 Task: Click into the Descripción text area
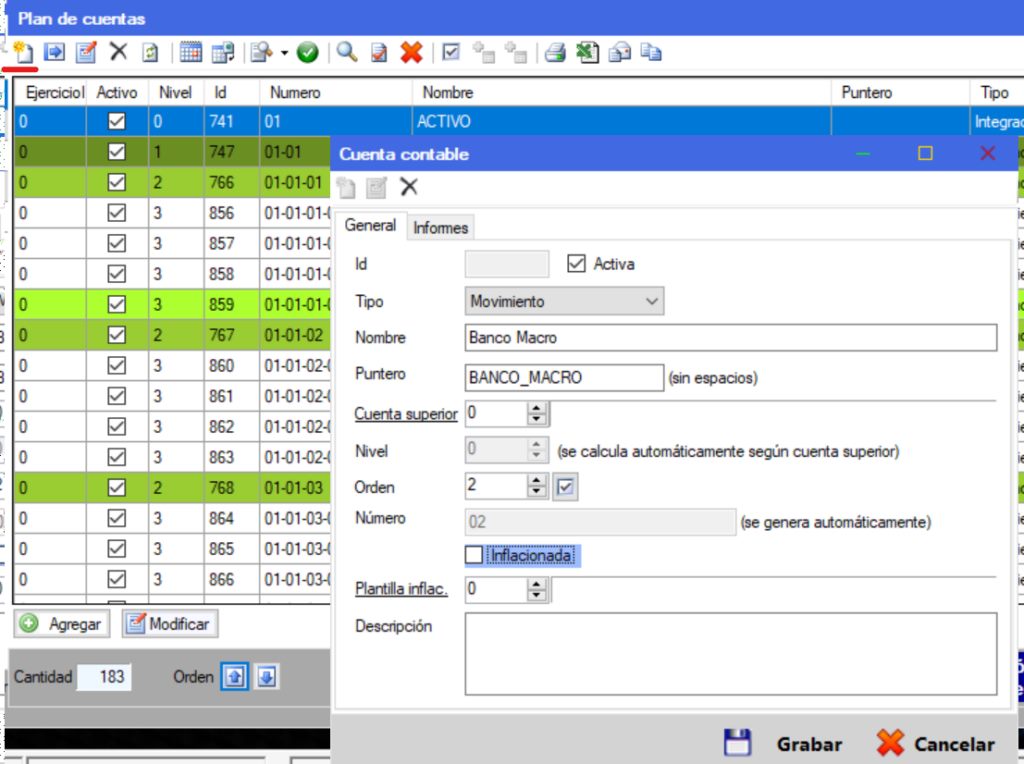point(731,654)
